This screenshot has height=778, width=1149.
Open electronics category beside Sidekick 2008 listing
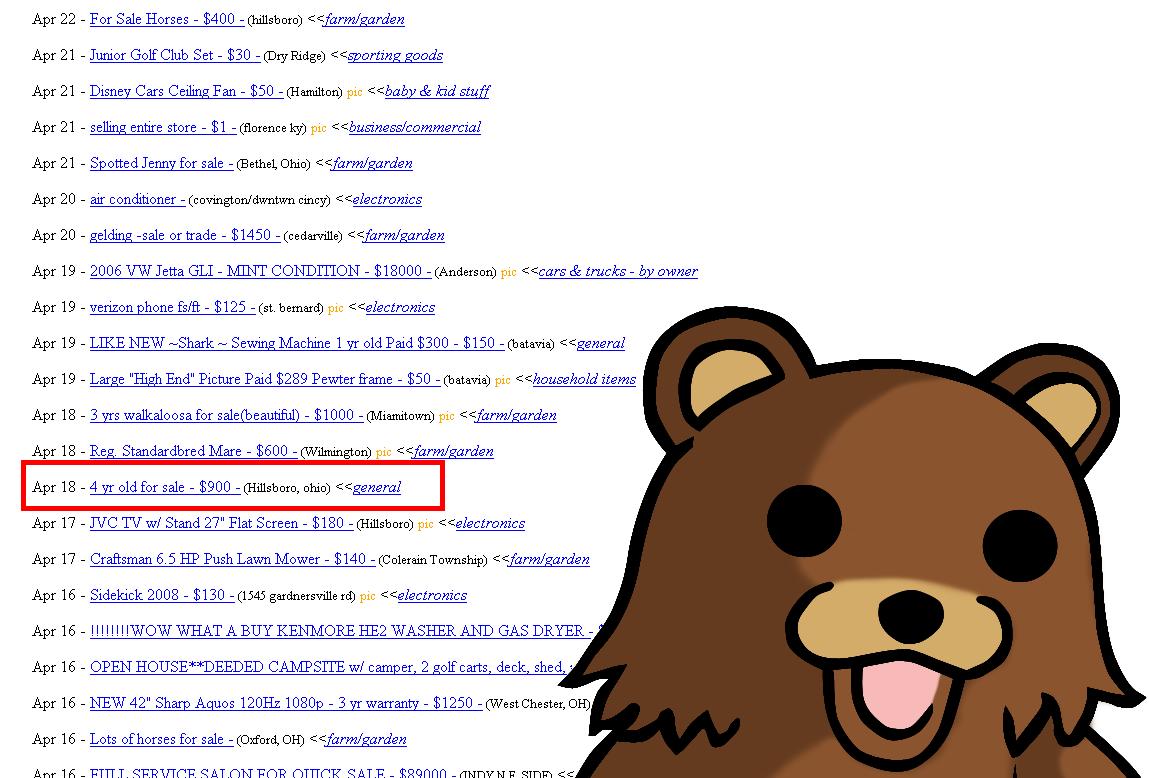432,595
